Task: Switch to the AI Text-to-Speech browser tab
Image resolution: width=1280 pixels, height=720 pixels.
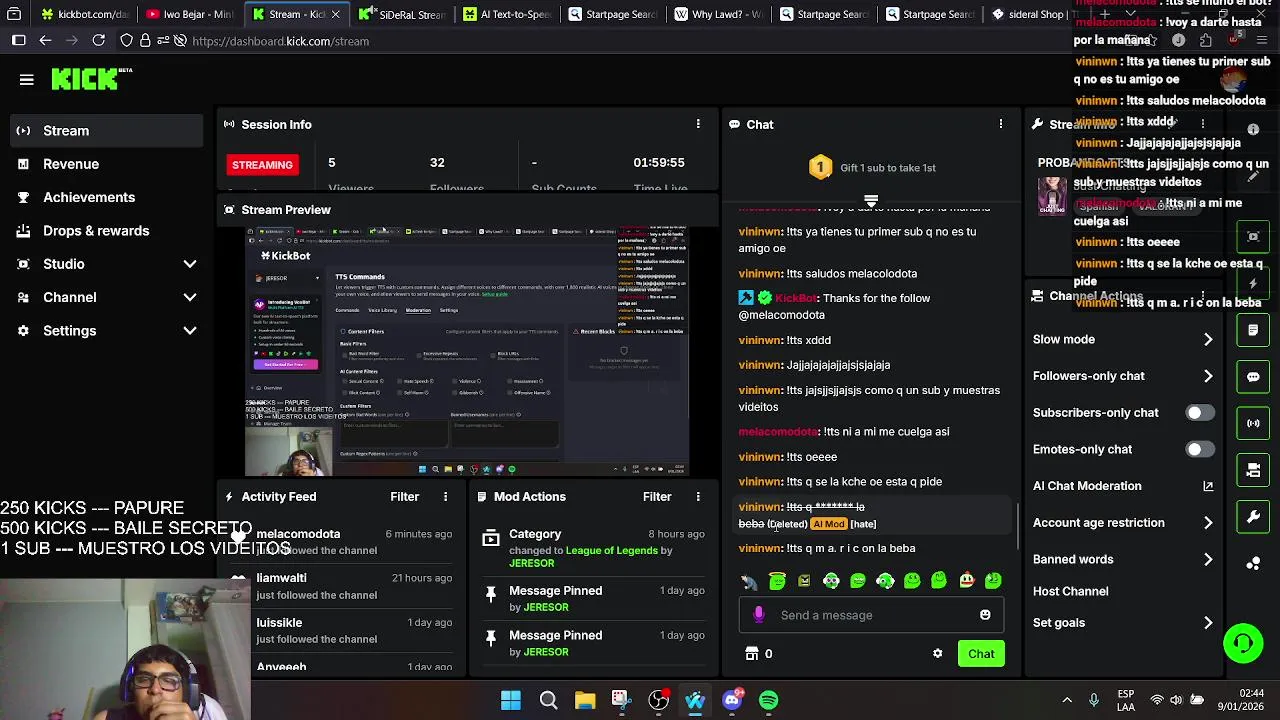Action: click(x=507, y=14)
